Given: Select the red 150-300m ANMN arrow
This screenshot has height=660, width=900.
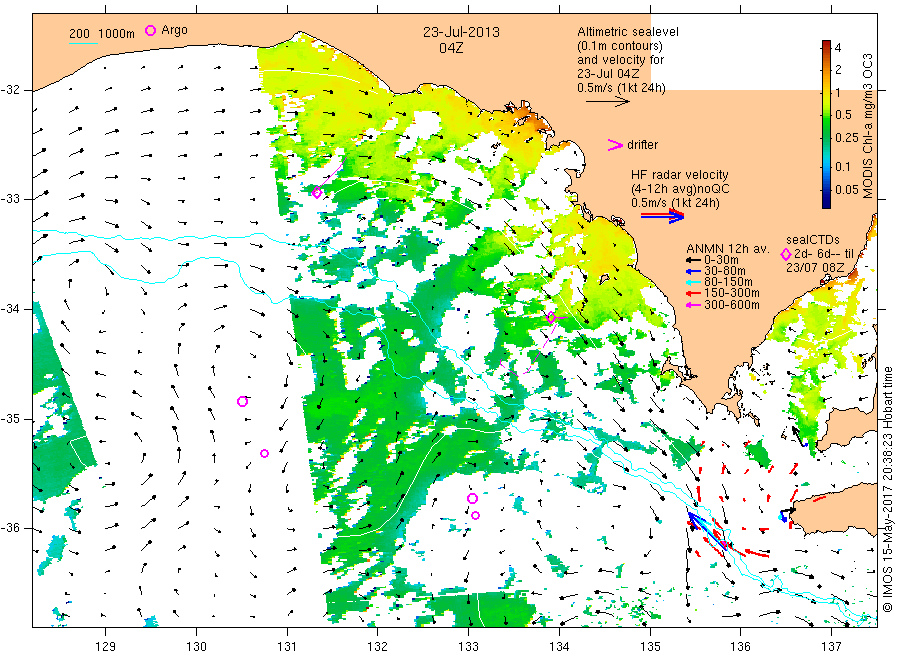Looking at the screenshot, I should coord(693,293).
